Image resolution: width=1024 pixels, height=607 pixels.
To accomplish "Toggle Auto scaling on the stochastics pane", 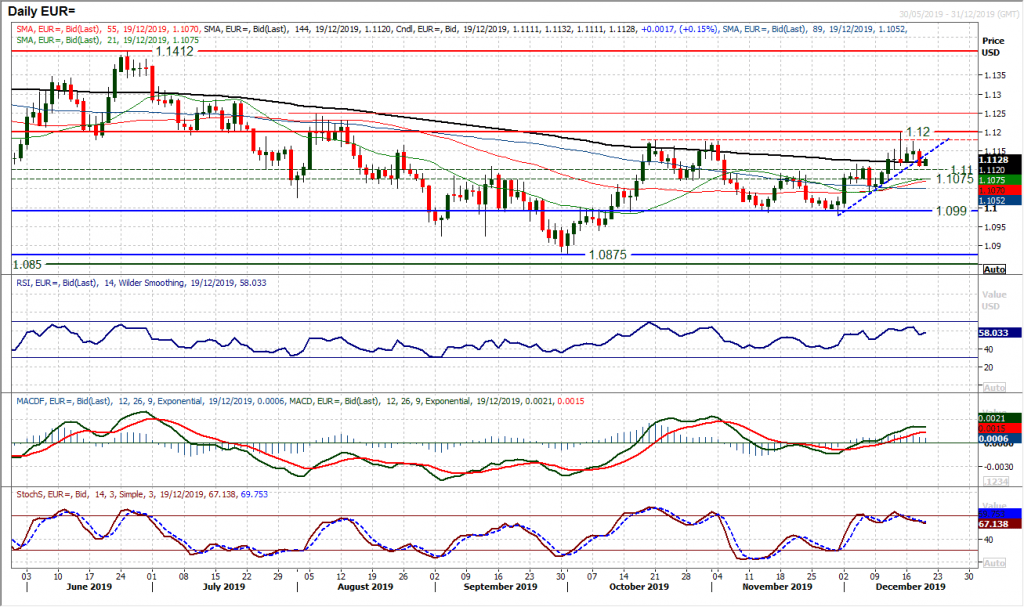I will [x=995, y=562].
